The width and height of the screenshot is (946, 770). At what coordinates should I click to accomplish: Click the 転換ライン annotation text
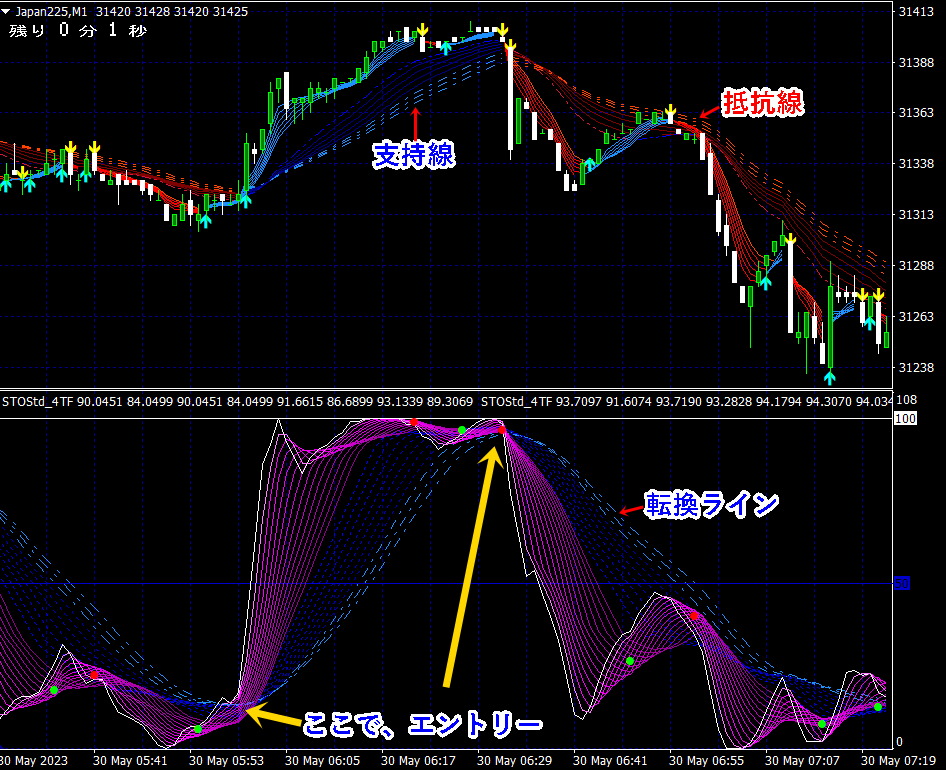(x=711, y=505)
